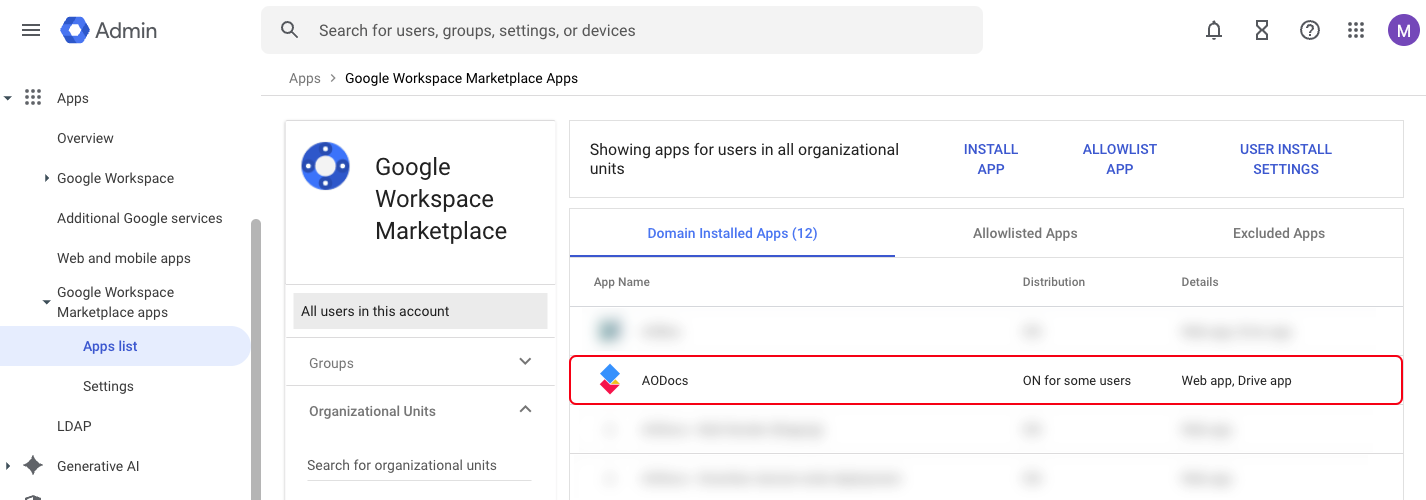Click the Apps grid icon in sidebar
This screenshot has height=500, width=1426.
click(x=33, y=98)
